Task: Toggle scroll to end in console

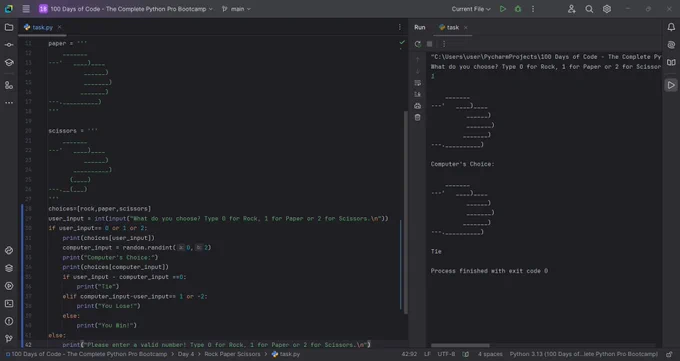Action: pos(417,94)
